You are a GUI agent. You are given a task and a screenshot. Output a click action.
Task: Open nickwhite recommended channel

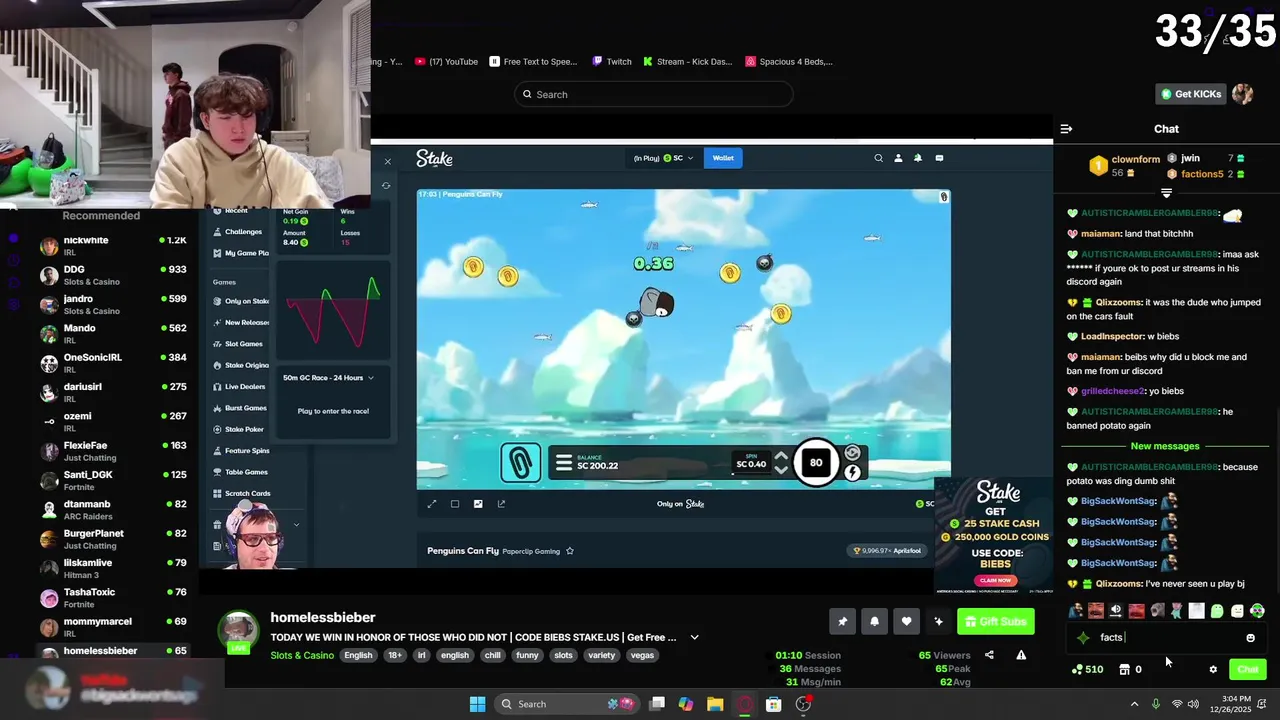pyautogui.click(x=113, y=246)
